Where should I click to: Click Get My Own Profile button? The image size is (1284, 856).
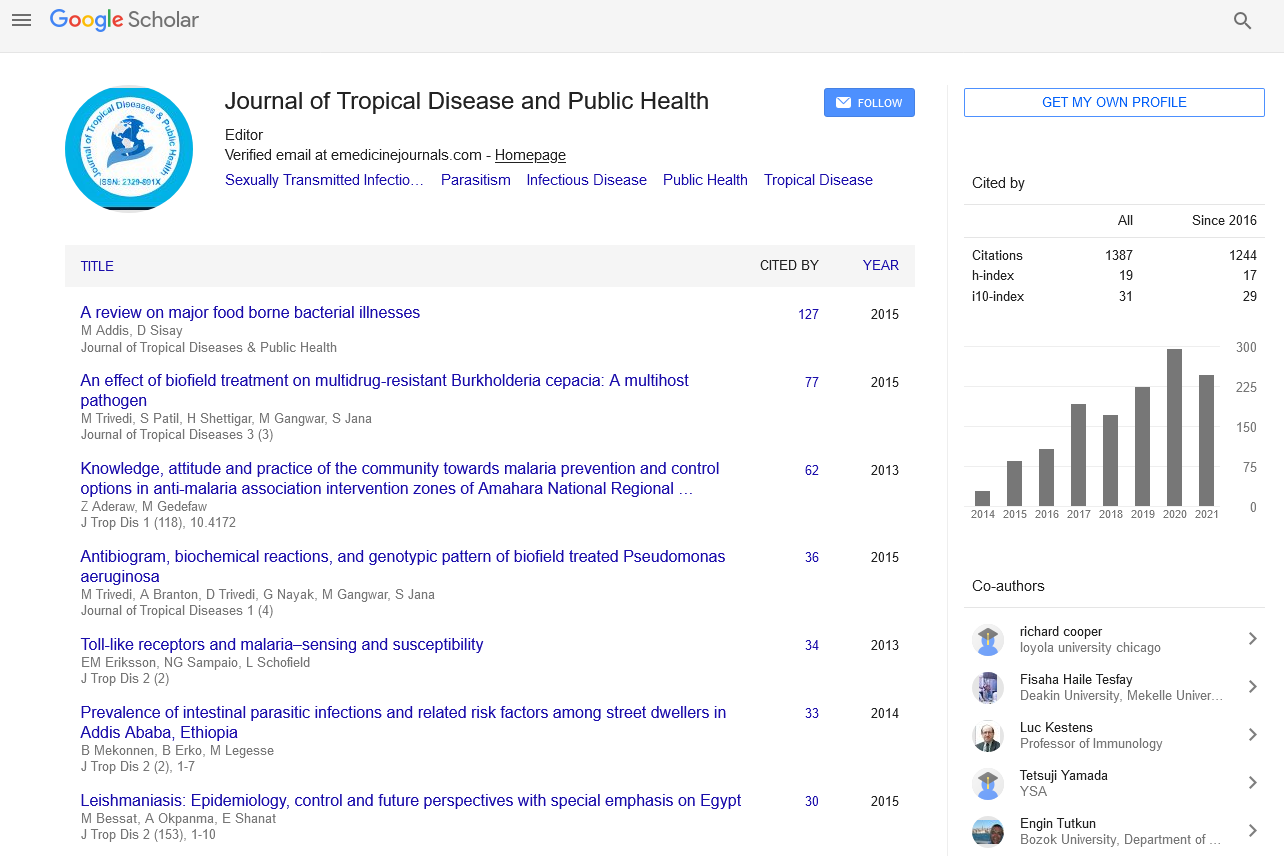click(x=1114, y=102)
